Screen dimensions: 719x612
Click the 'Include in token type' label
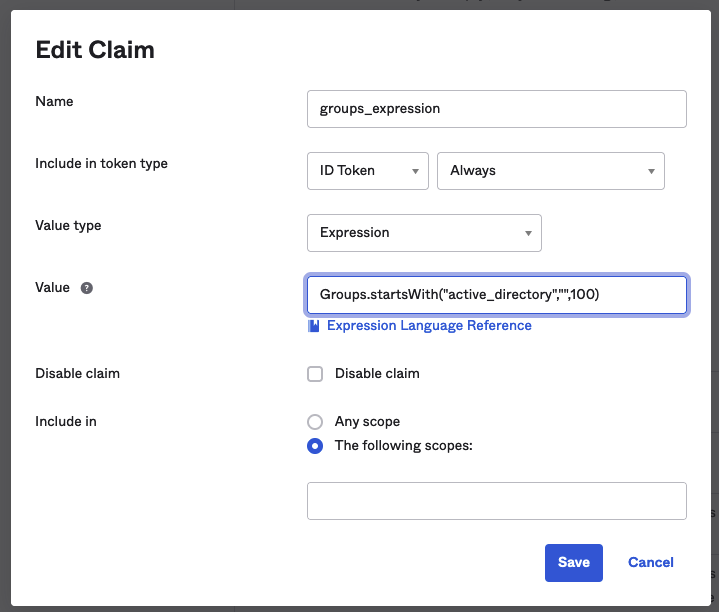tap(101, 164)
